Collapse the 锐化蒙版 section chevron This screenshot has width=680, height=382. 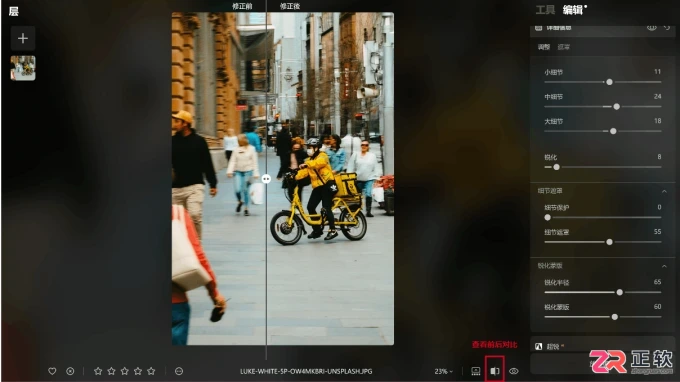[664, 266]
